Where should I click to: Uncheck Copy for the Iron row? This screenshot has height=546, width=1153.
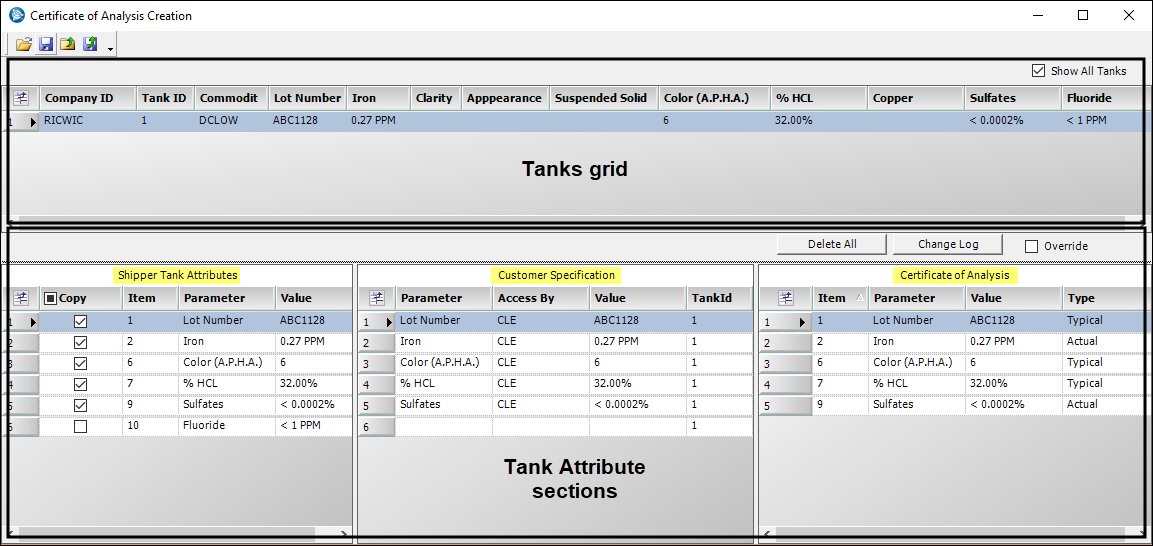[81, 342]
